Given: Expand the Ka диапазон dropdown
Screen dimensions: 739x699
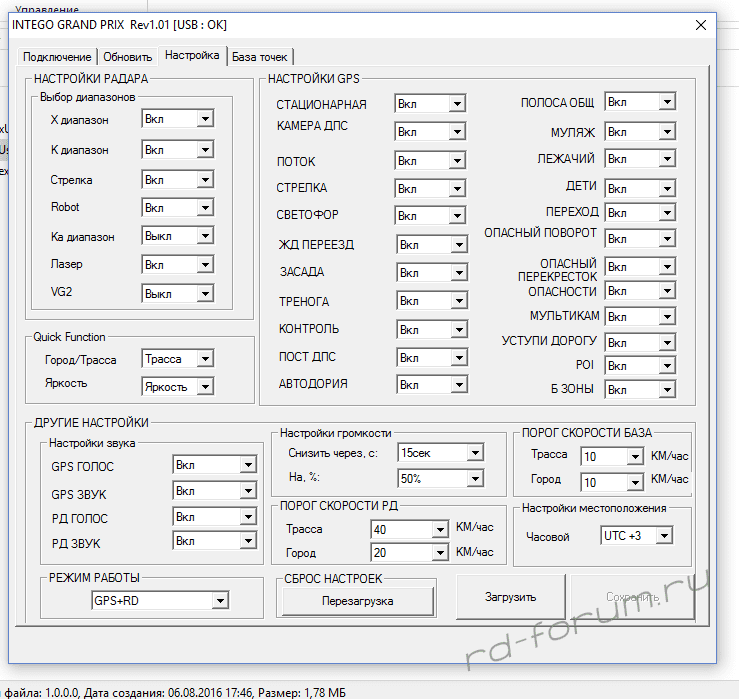Looking at the screenshot, I should 178,236.
